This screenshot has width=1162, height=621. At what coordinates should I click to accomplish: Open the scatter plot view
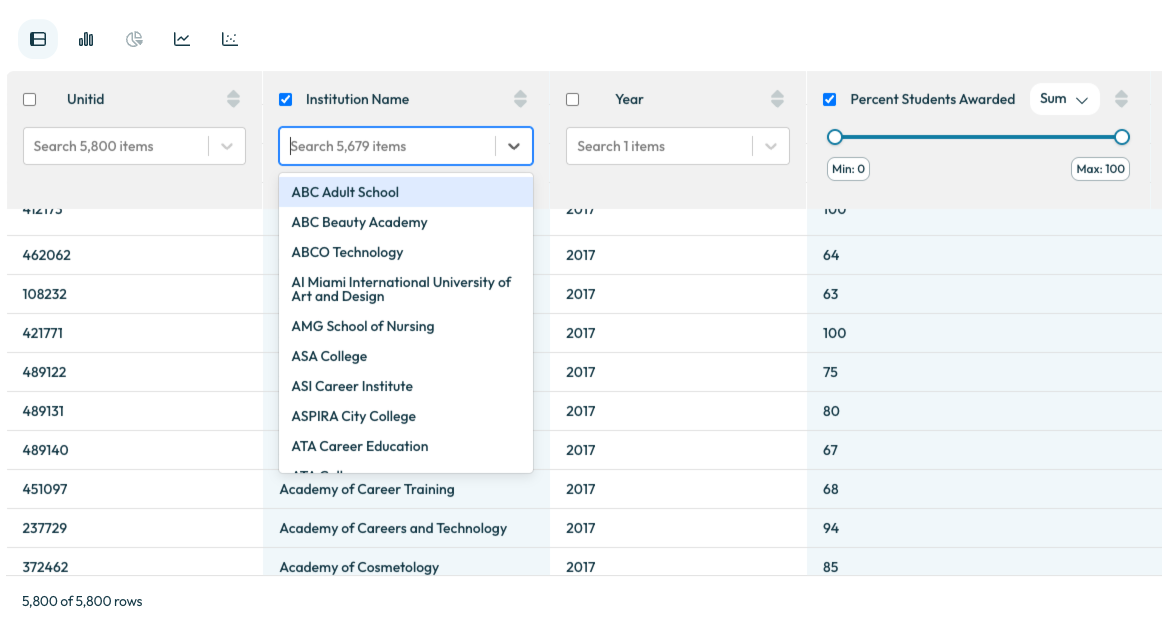click(x=230, y=39)
